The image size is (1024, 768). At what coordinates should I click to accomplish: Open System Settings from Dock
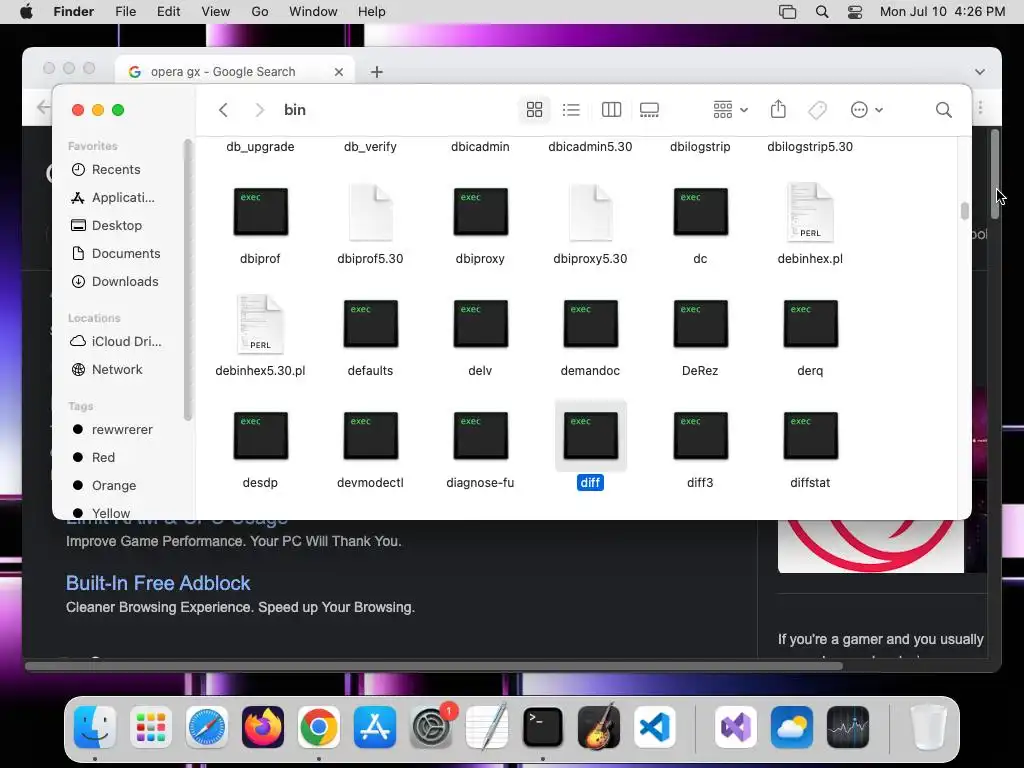point(430,727)
